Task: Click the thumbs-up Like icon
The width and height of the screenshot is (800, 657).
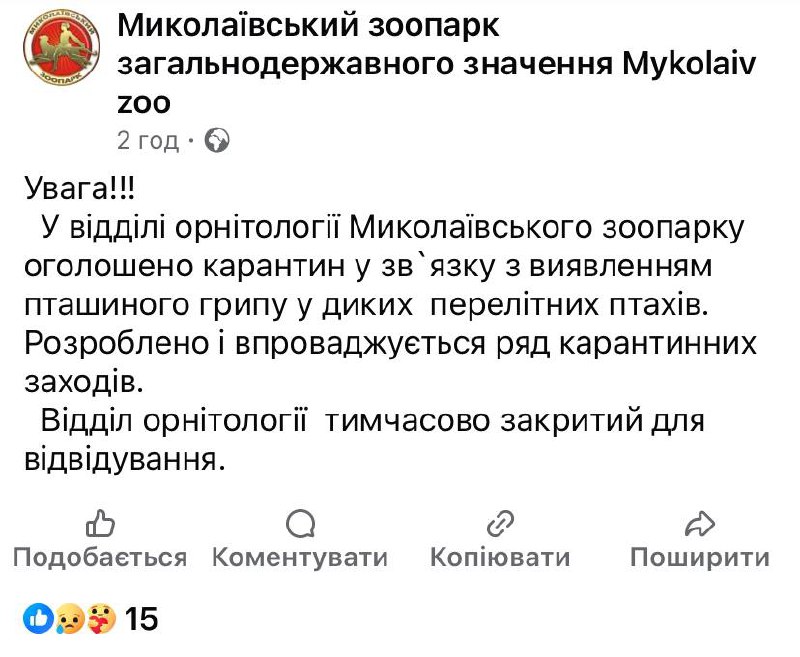Action: click(100, 523)
